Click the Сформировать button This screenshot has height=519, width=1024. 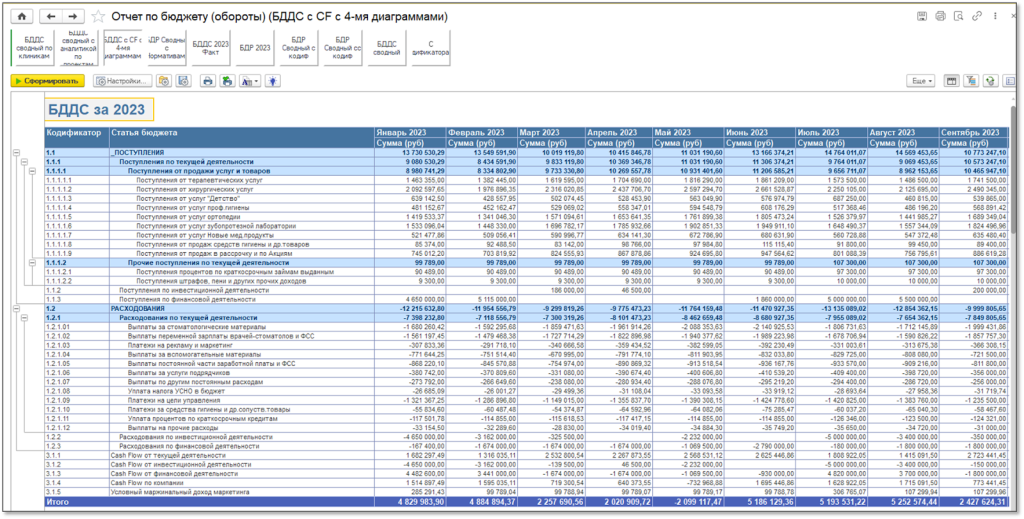(x=47, y=80)
